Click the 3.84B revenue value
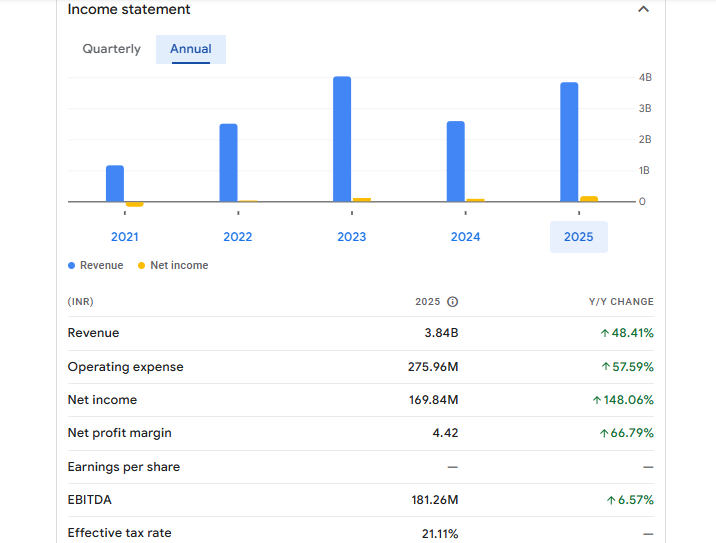 441,333
